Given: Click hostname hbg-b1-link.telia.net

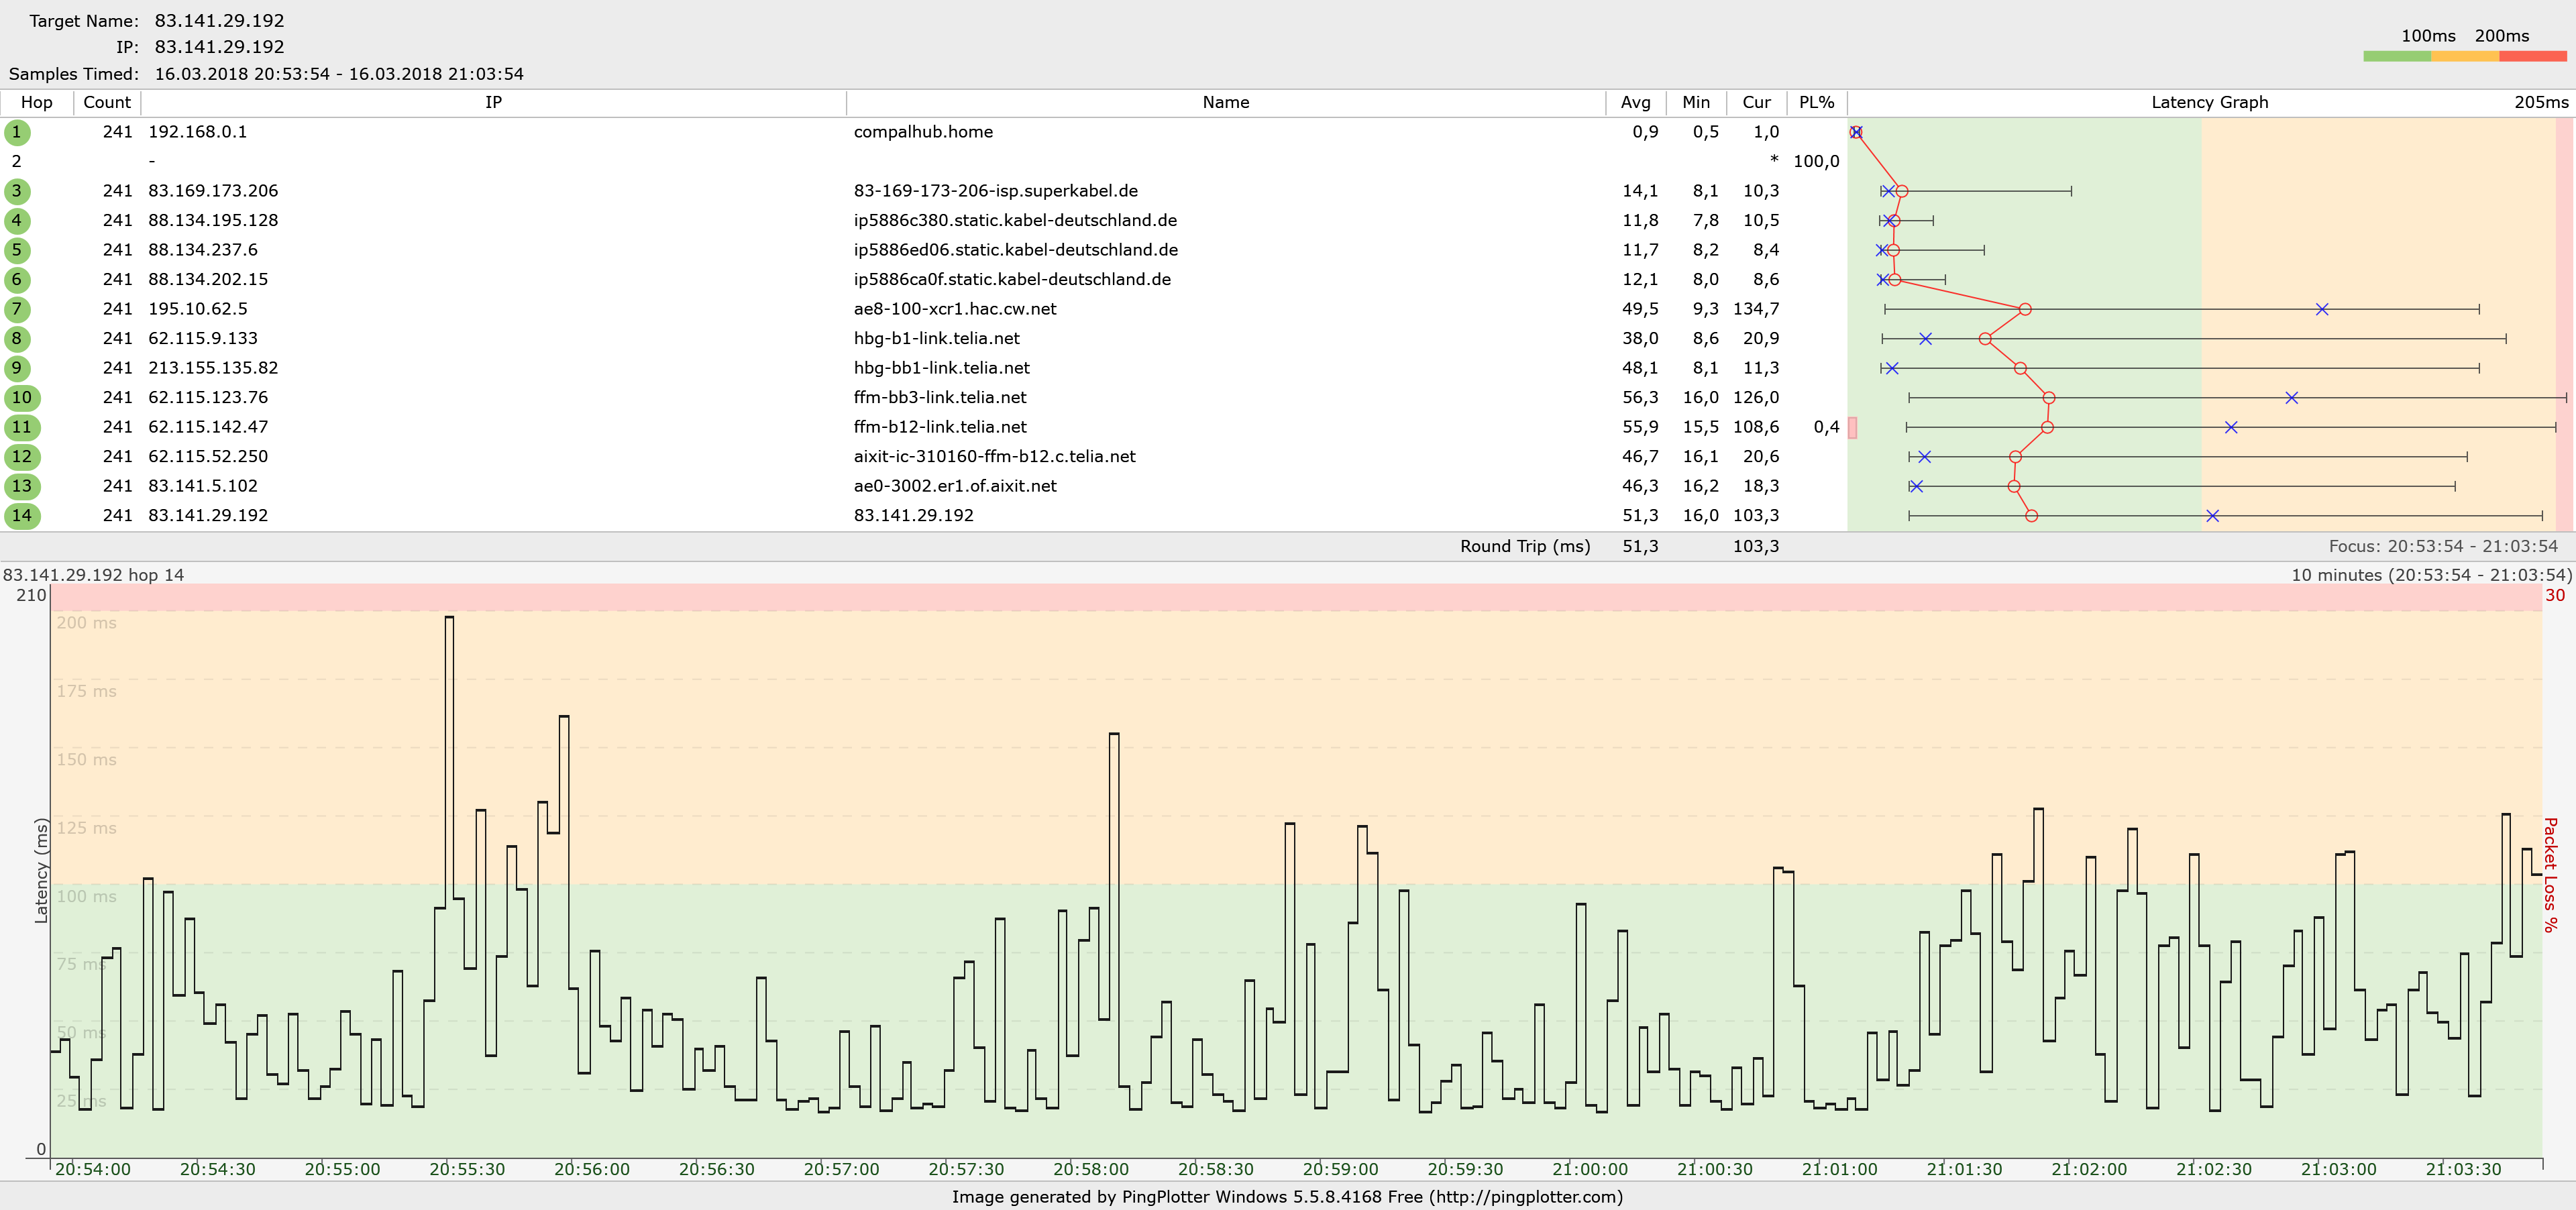Looking at the screenshot, I should [x=937, y=338].
